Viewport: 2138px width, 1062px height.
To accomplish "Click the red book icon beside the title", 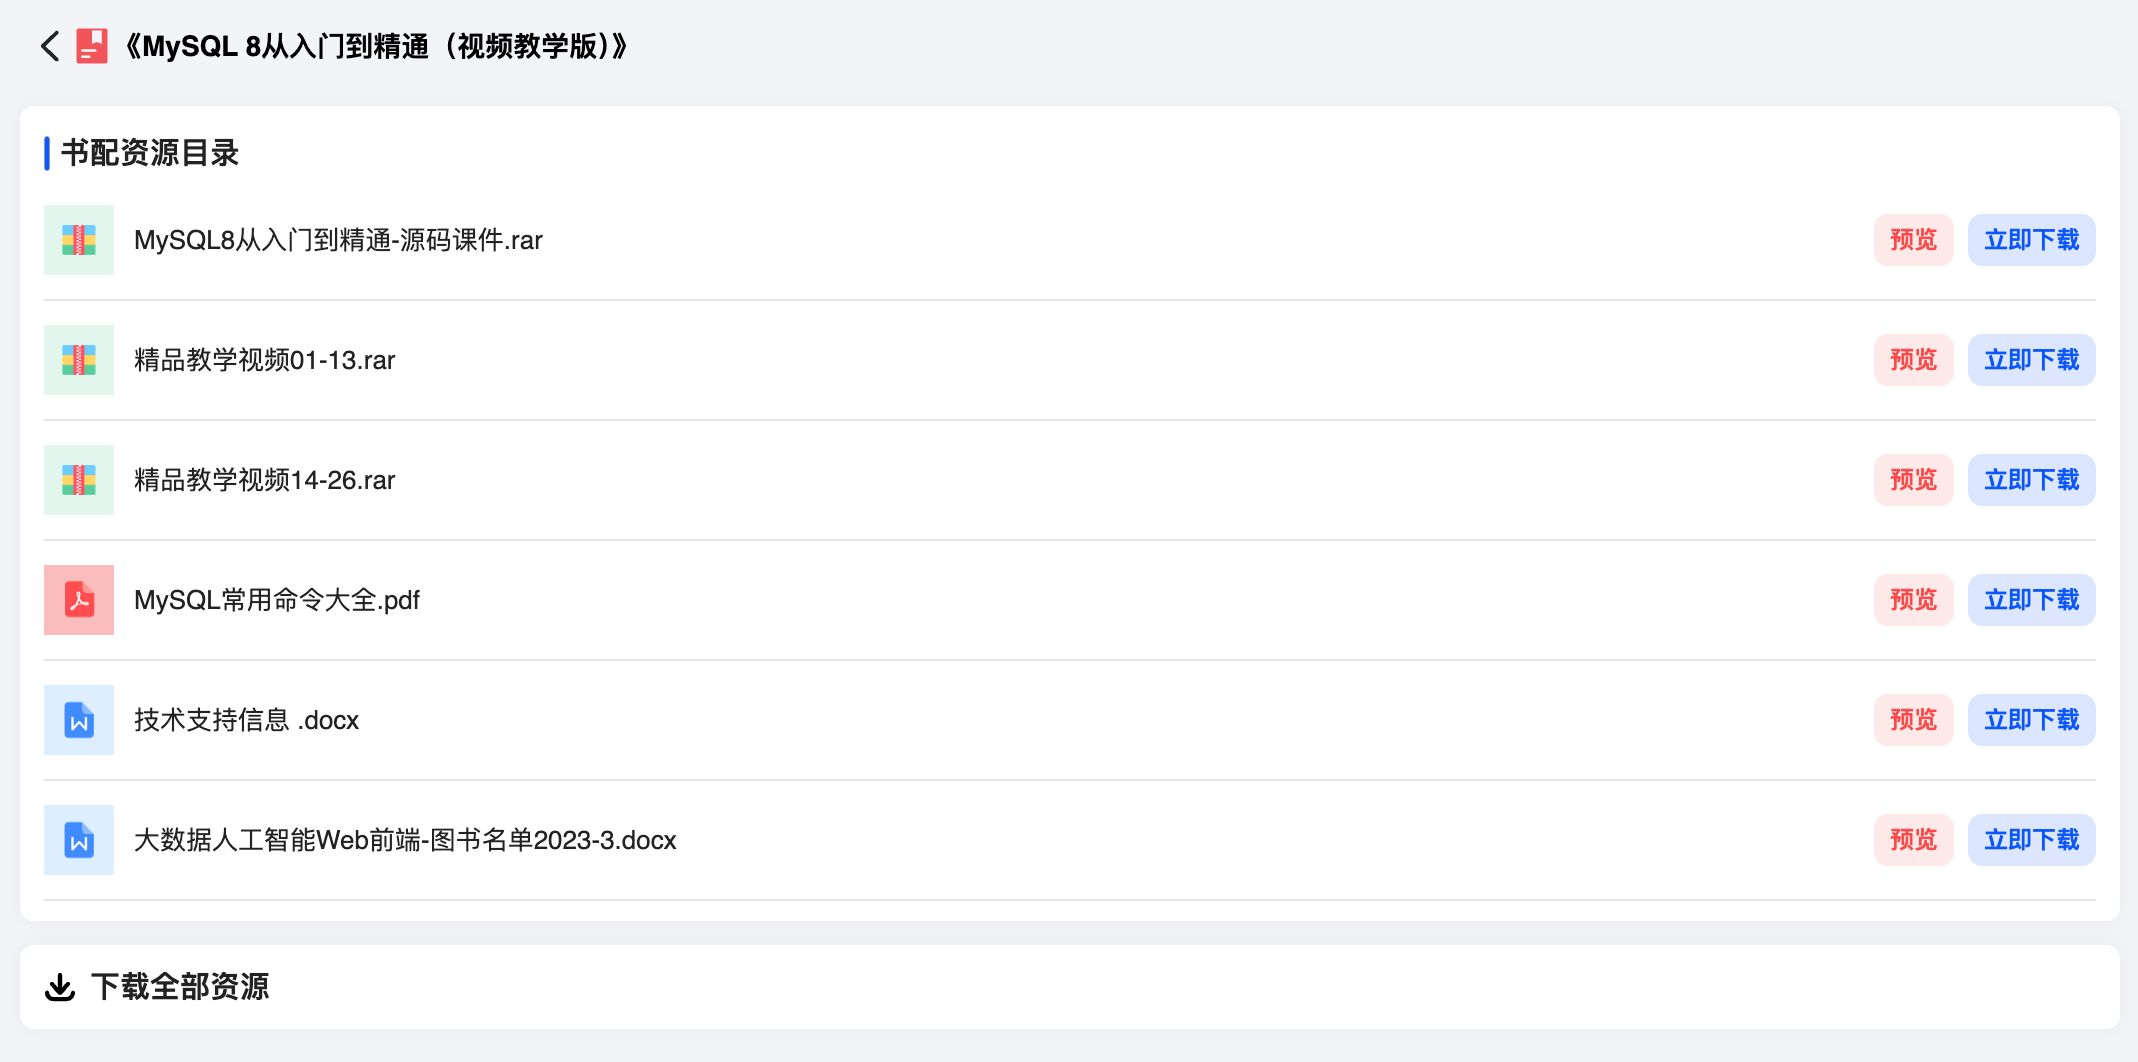I will [92, 46].
